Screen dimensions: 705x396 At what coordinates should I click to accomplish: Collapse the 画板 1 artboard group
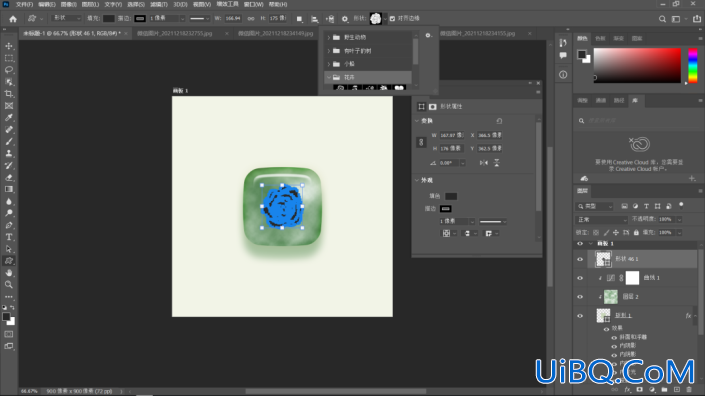pos(590,244)
